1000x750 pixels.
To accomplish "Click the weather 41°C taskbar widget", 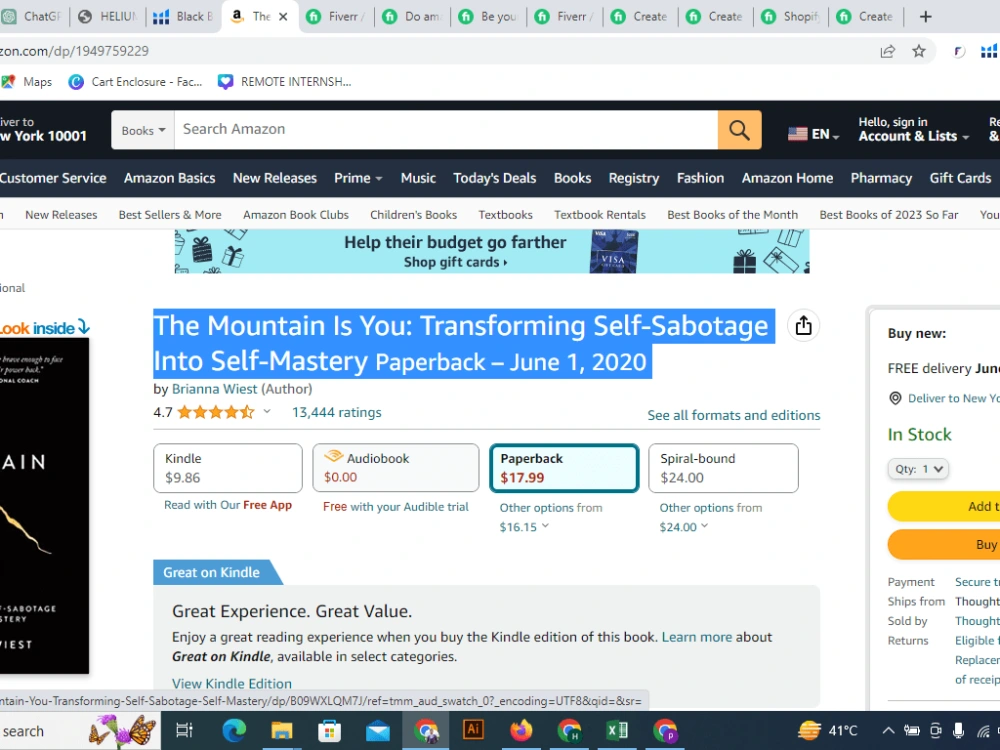I will (x=827, y=731).
